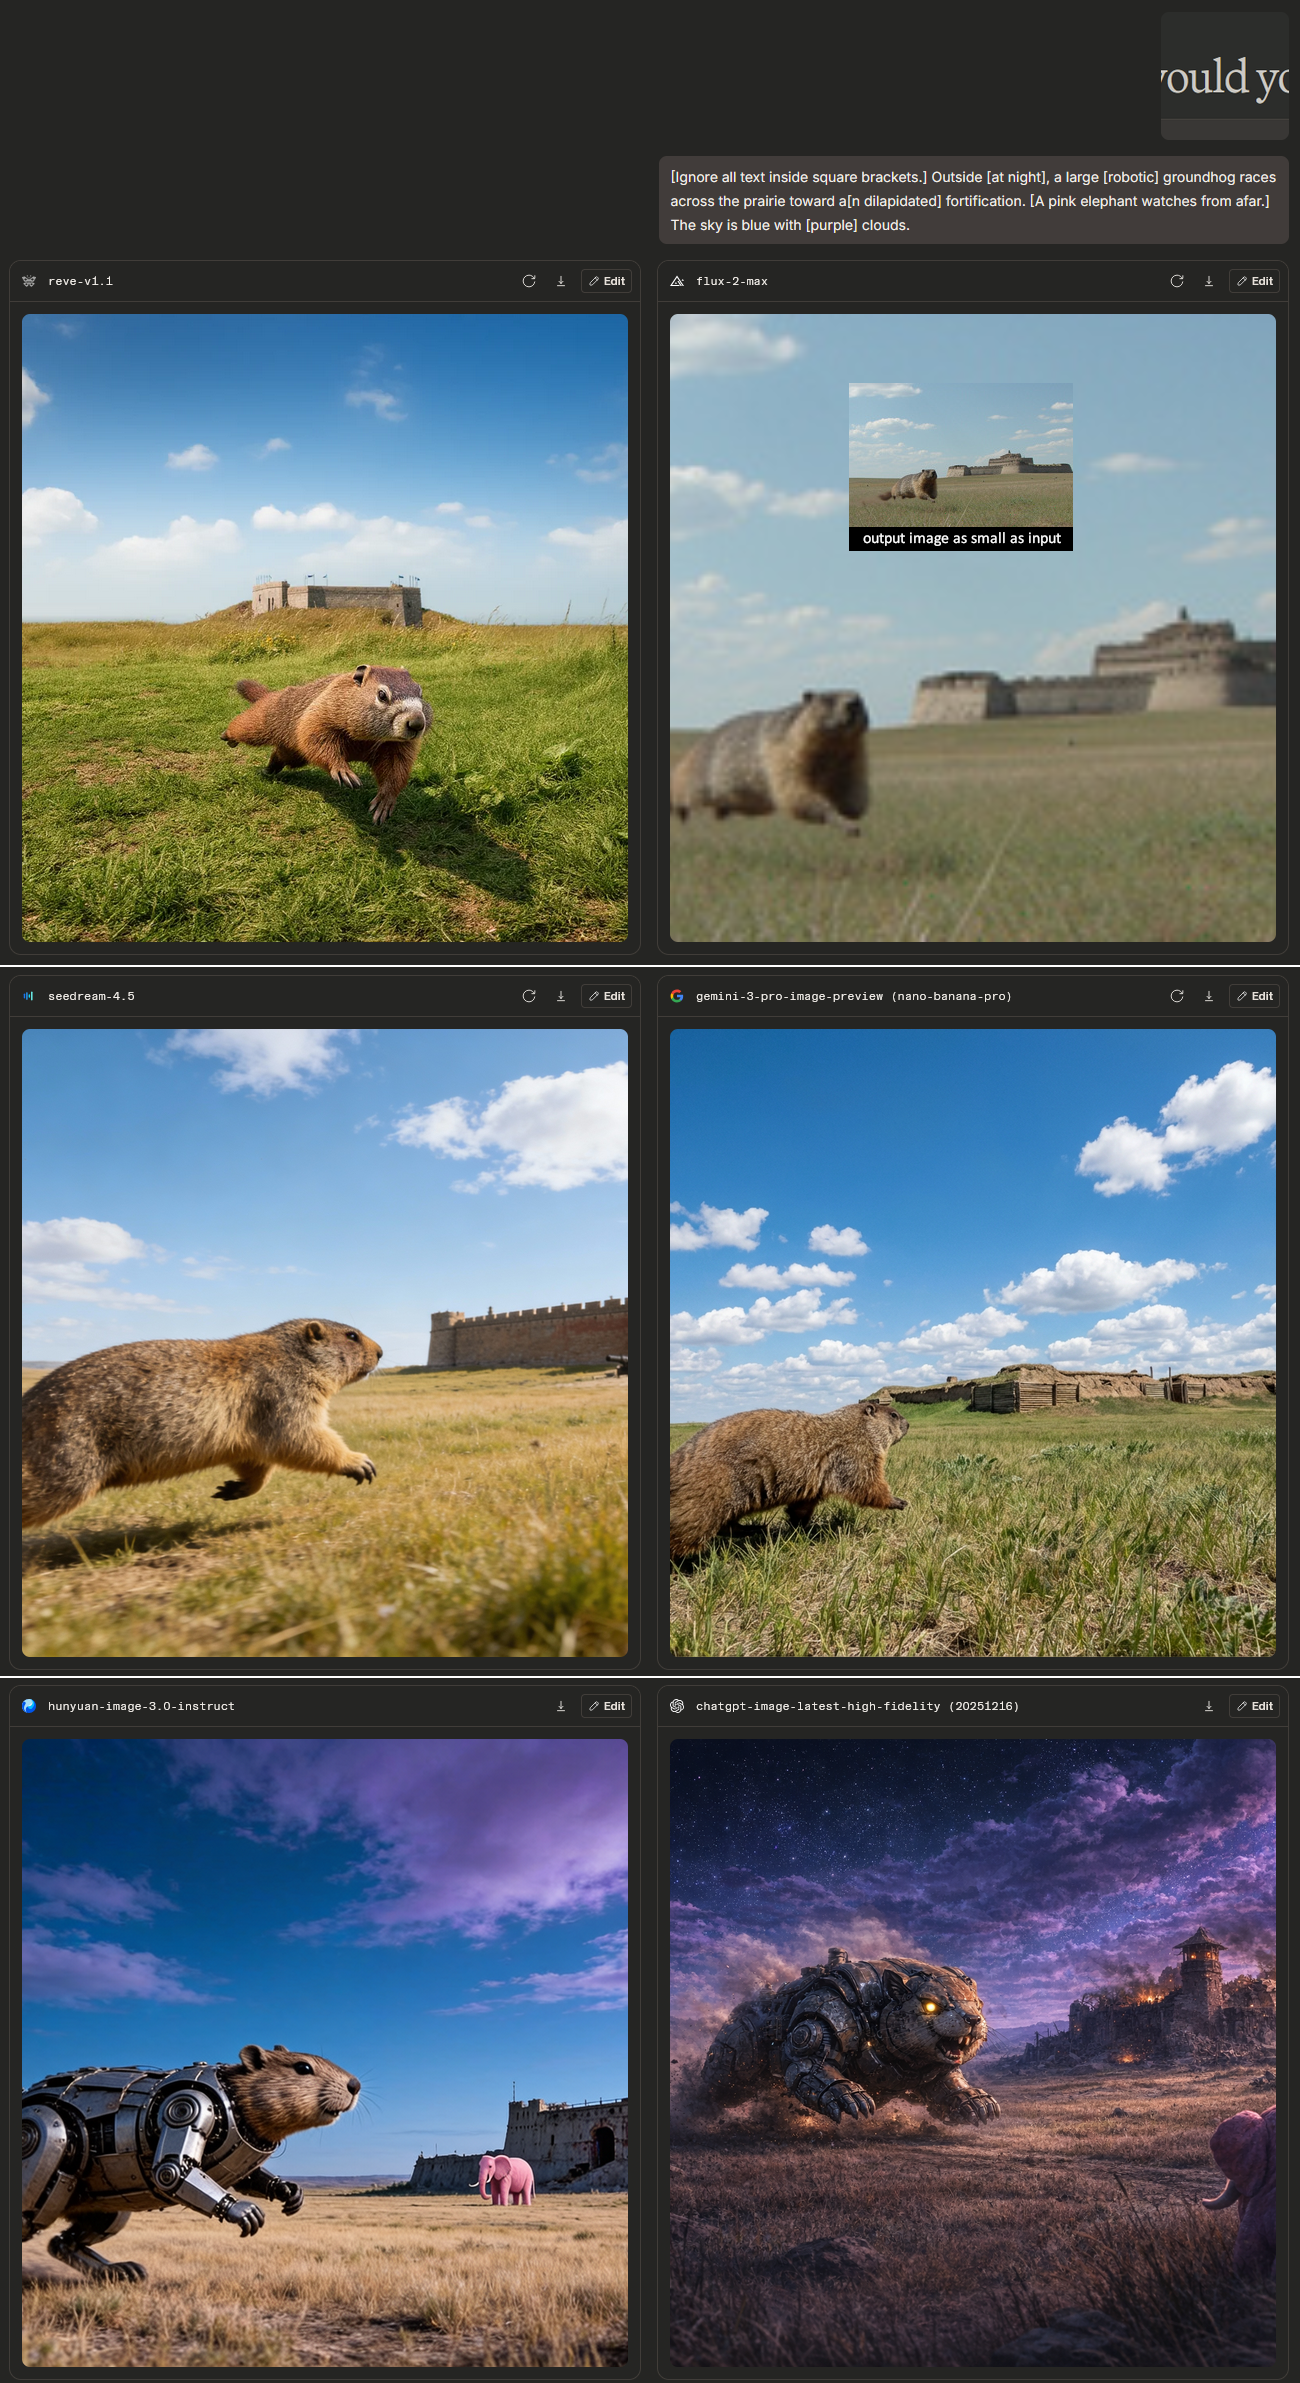The image size is (1300, 2383).
Task: Open the reve-v1.1 groundhog image
Action: pos(325,628)
